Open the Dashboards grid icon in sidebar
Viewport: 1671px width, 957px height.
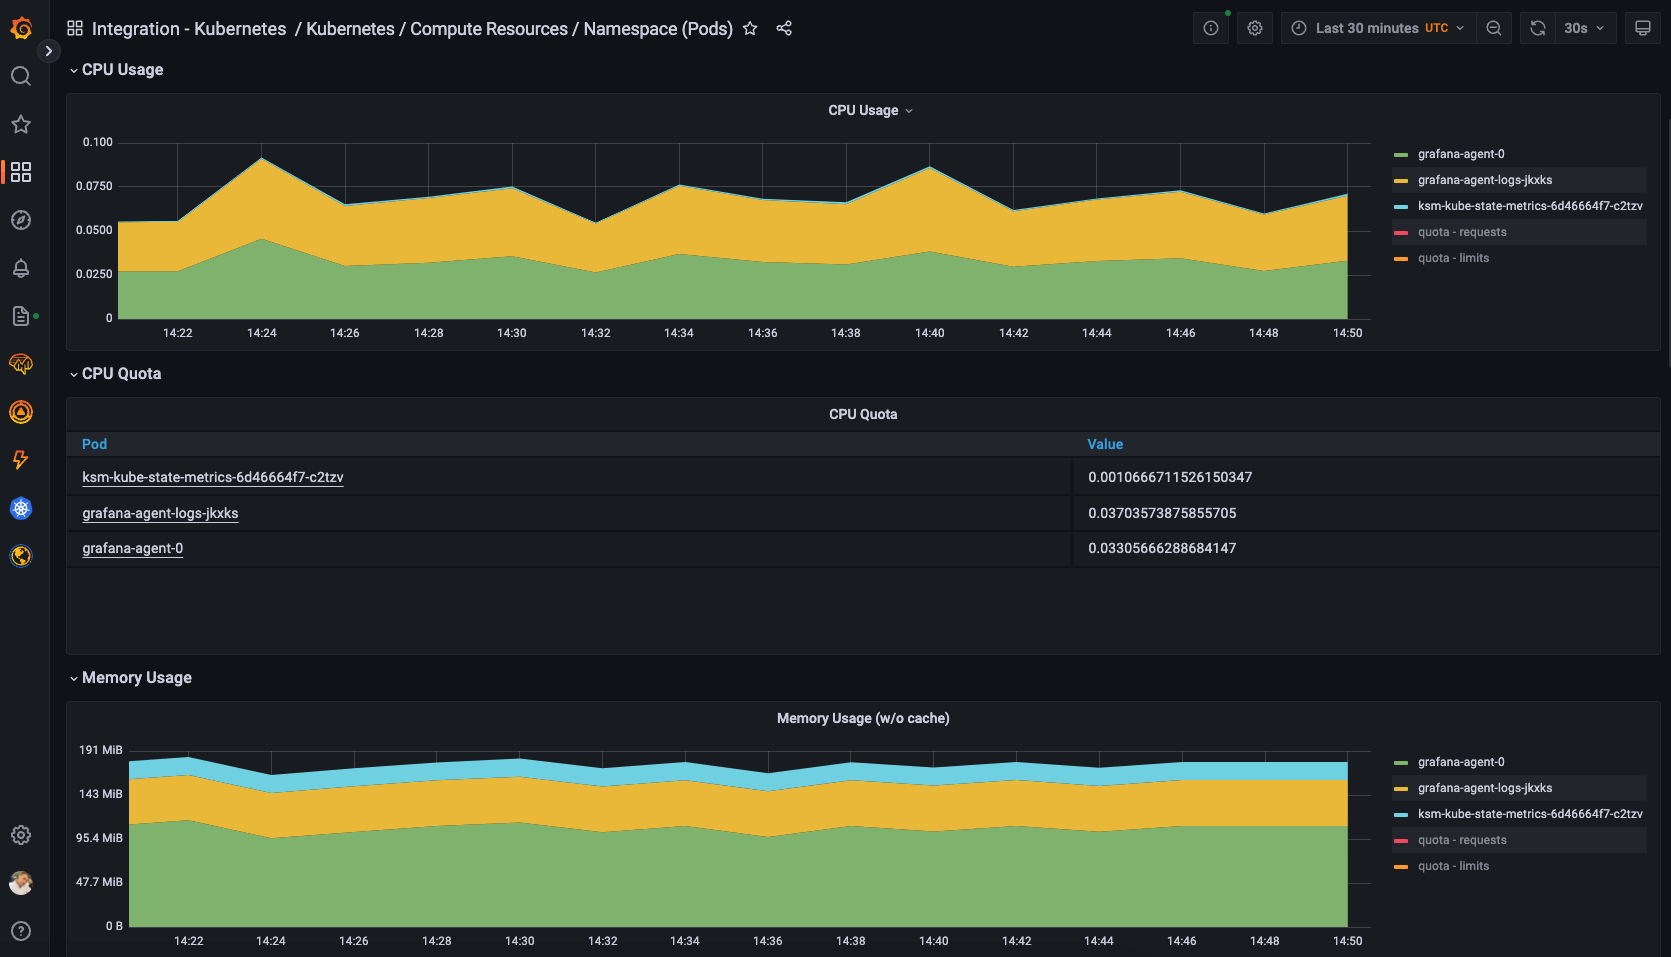click(20, 172)
